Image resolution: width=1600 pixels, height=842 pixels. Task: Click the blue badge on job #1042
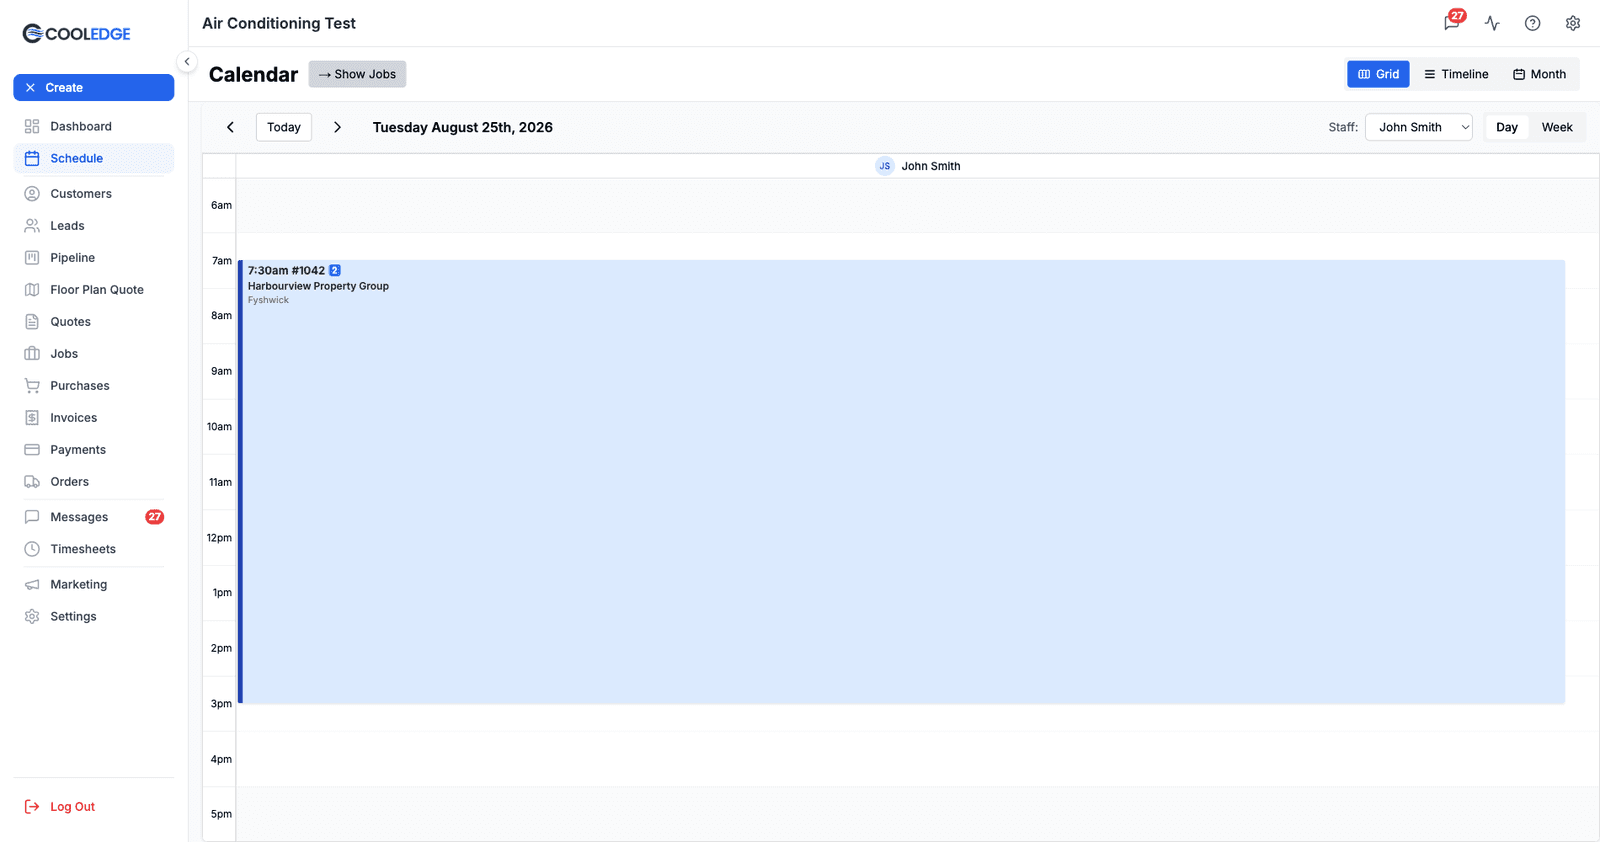335,270
